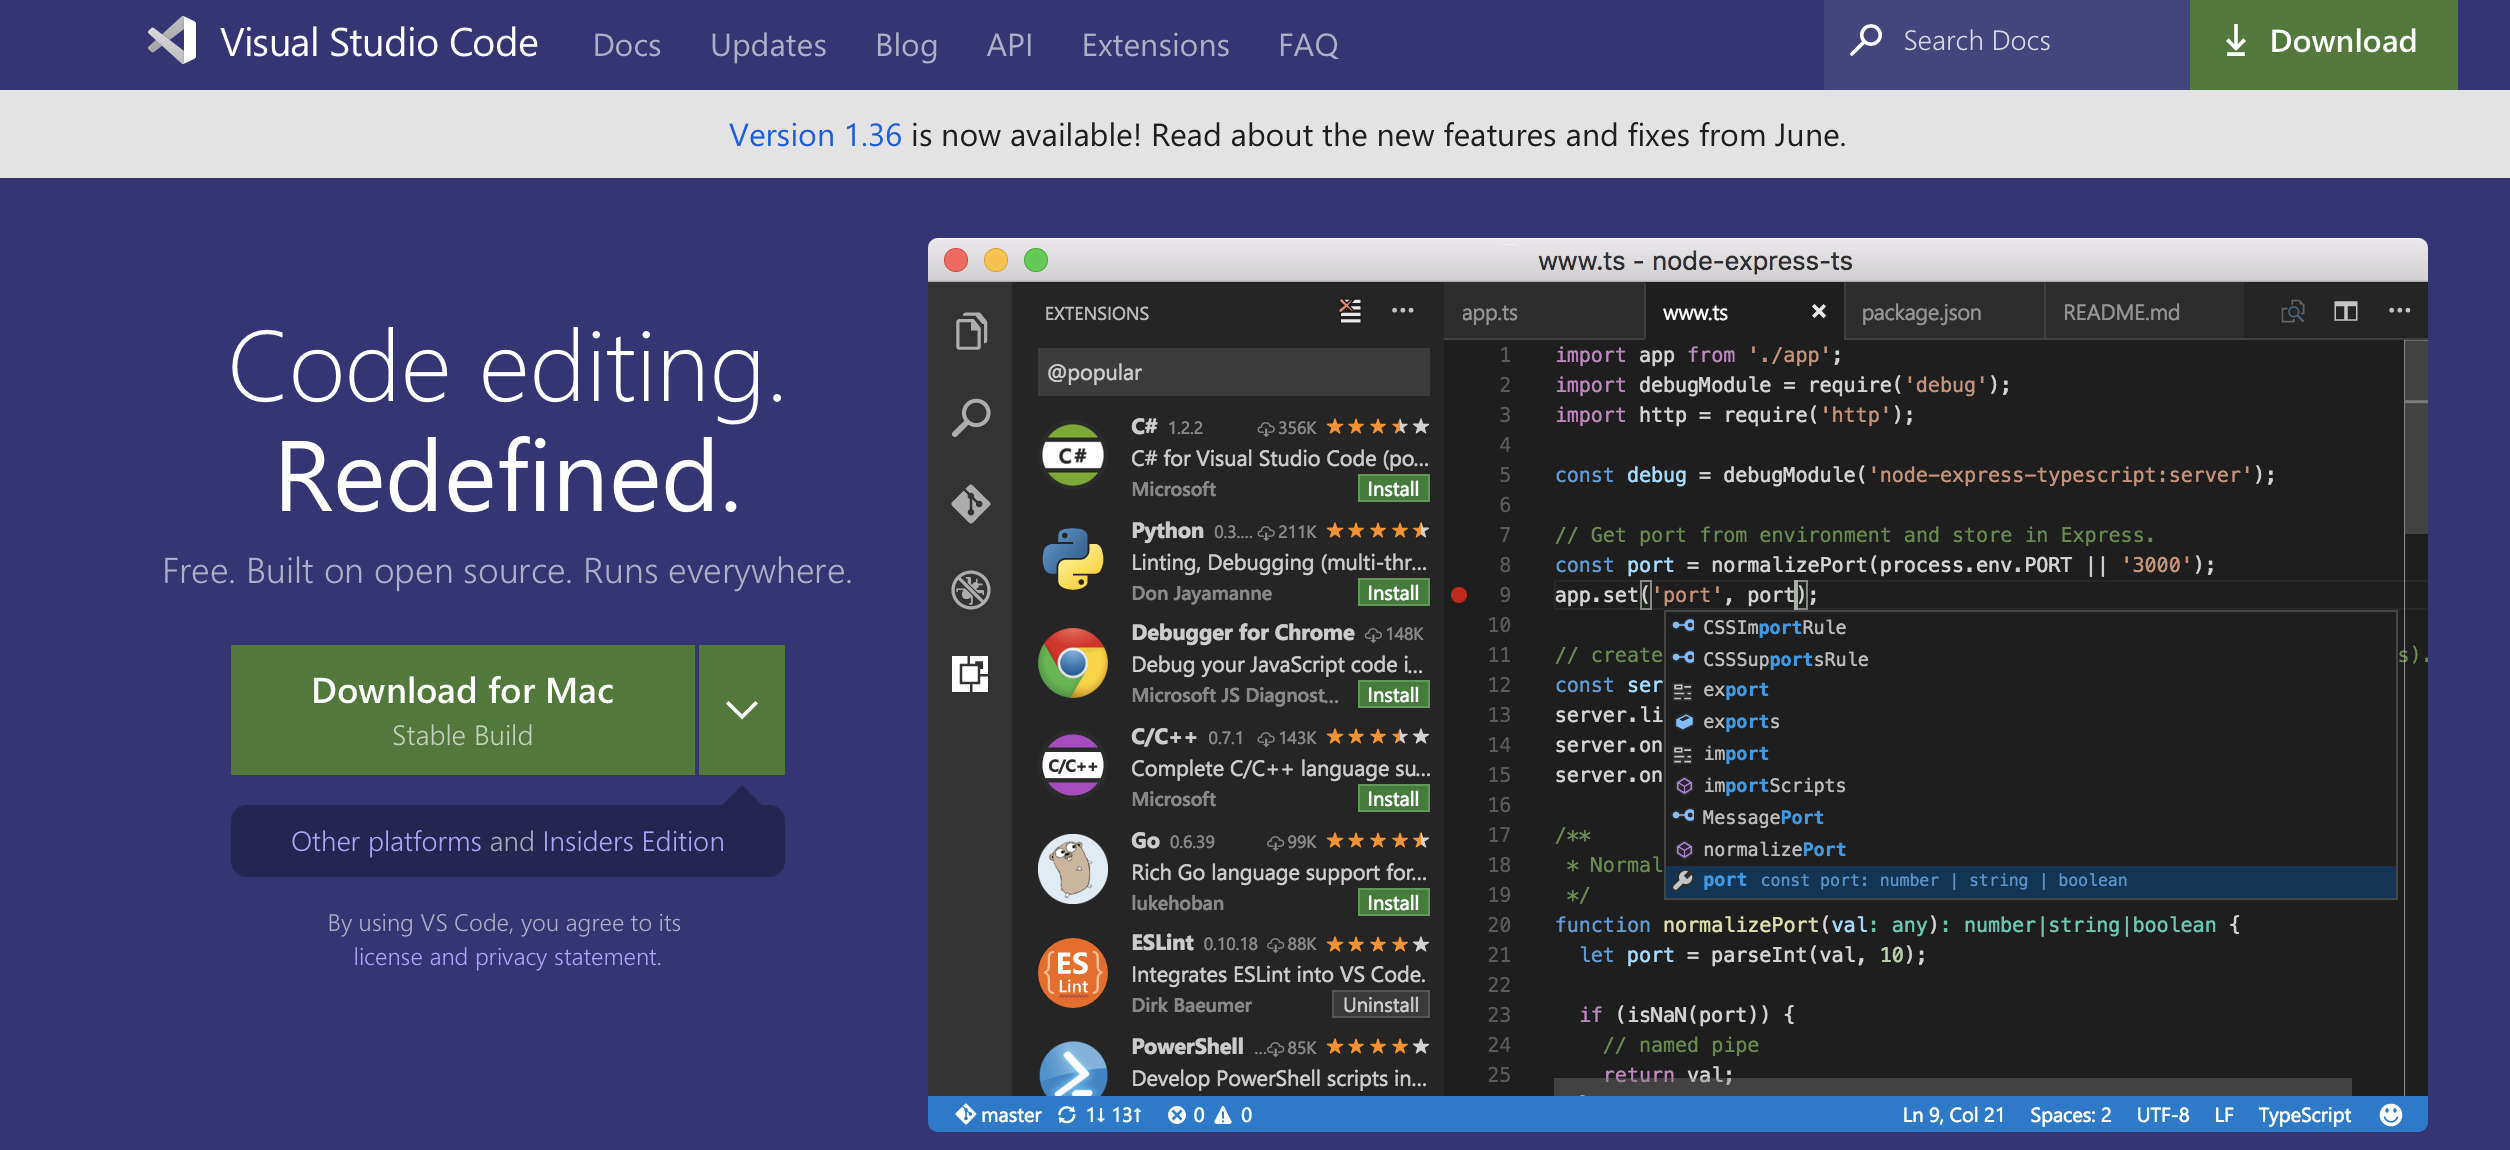Screen dimensions: 2510x1150
Task: Open the Extensions panel more actions ellipsis
Action: [1402, 312]
